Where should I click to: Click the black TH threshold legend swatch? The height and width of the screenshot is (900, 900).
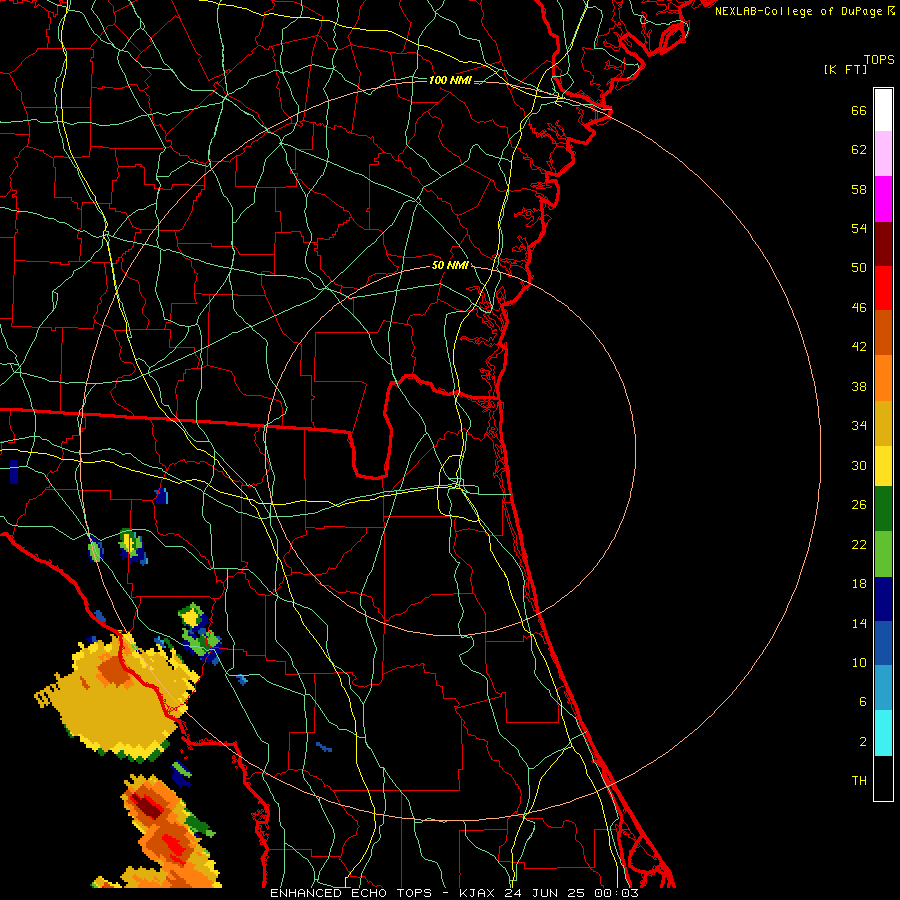click(x=883, y=778)
